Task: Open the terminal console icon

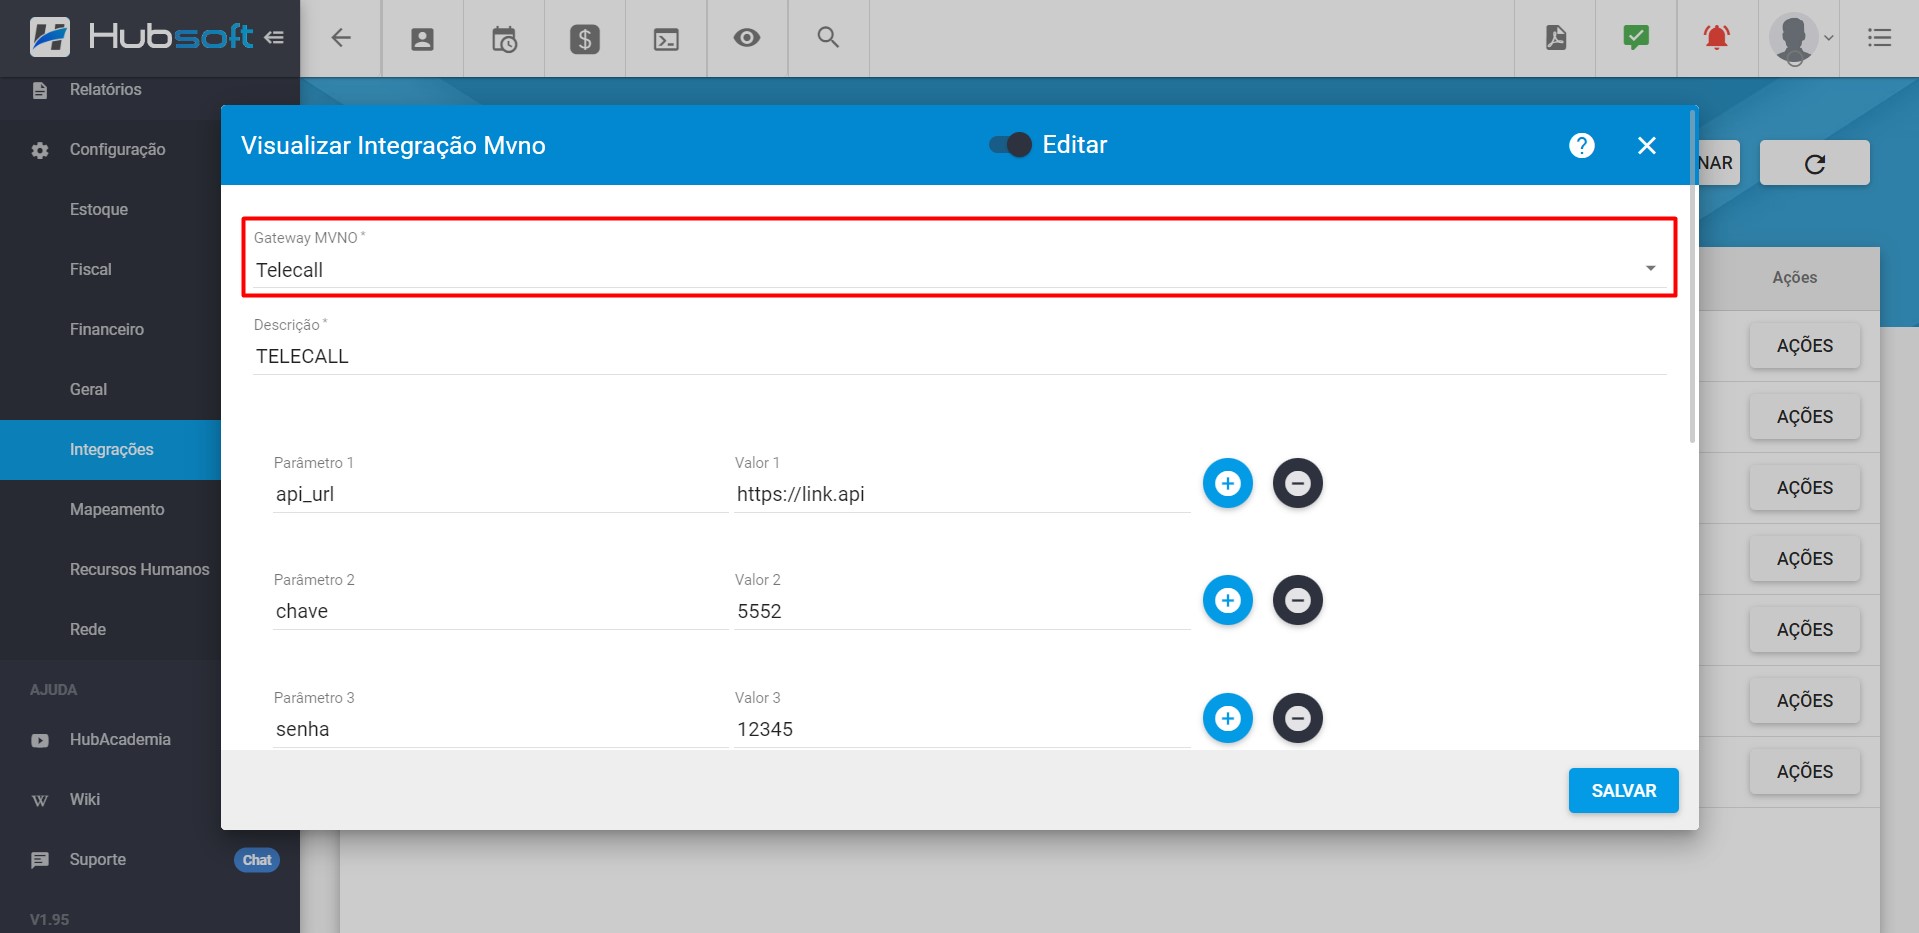Action: tap(666, 39)
